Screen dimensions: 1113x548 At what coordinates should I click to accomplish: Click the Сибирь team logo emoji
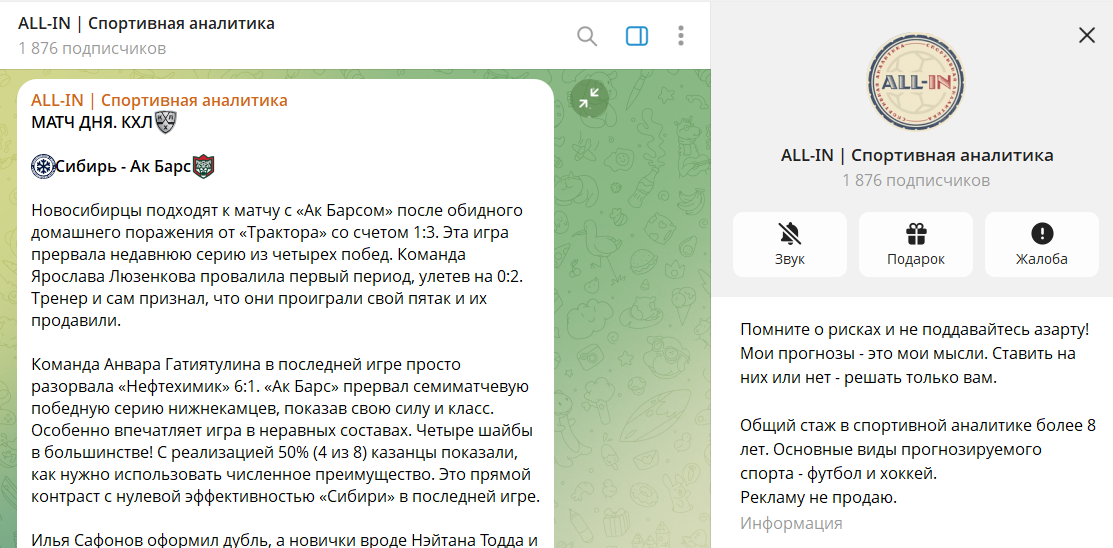point(43,166)
